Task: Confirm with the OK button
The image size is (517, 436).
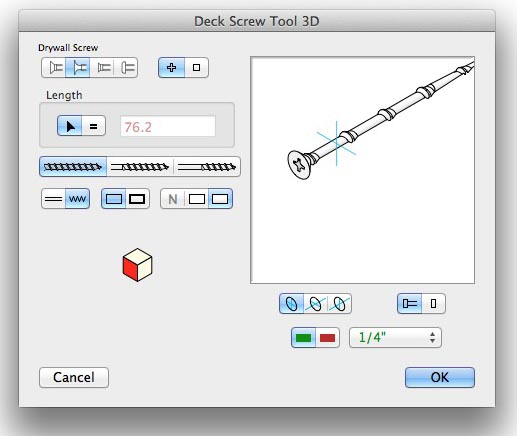Action: click(440, 377)
